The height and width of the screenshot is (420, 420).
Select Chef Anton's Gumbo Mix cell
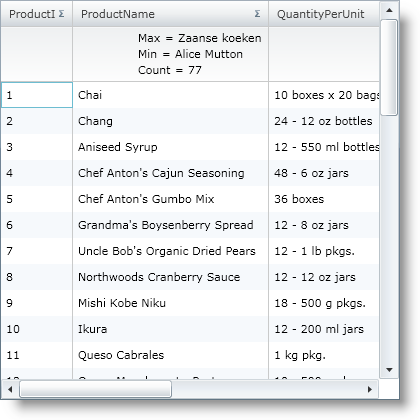171,199
